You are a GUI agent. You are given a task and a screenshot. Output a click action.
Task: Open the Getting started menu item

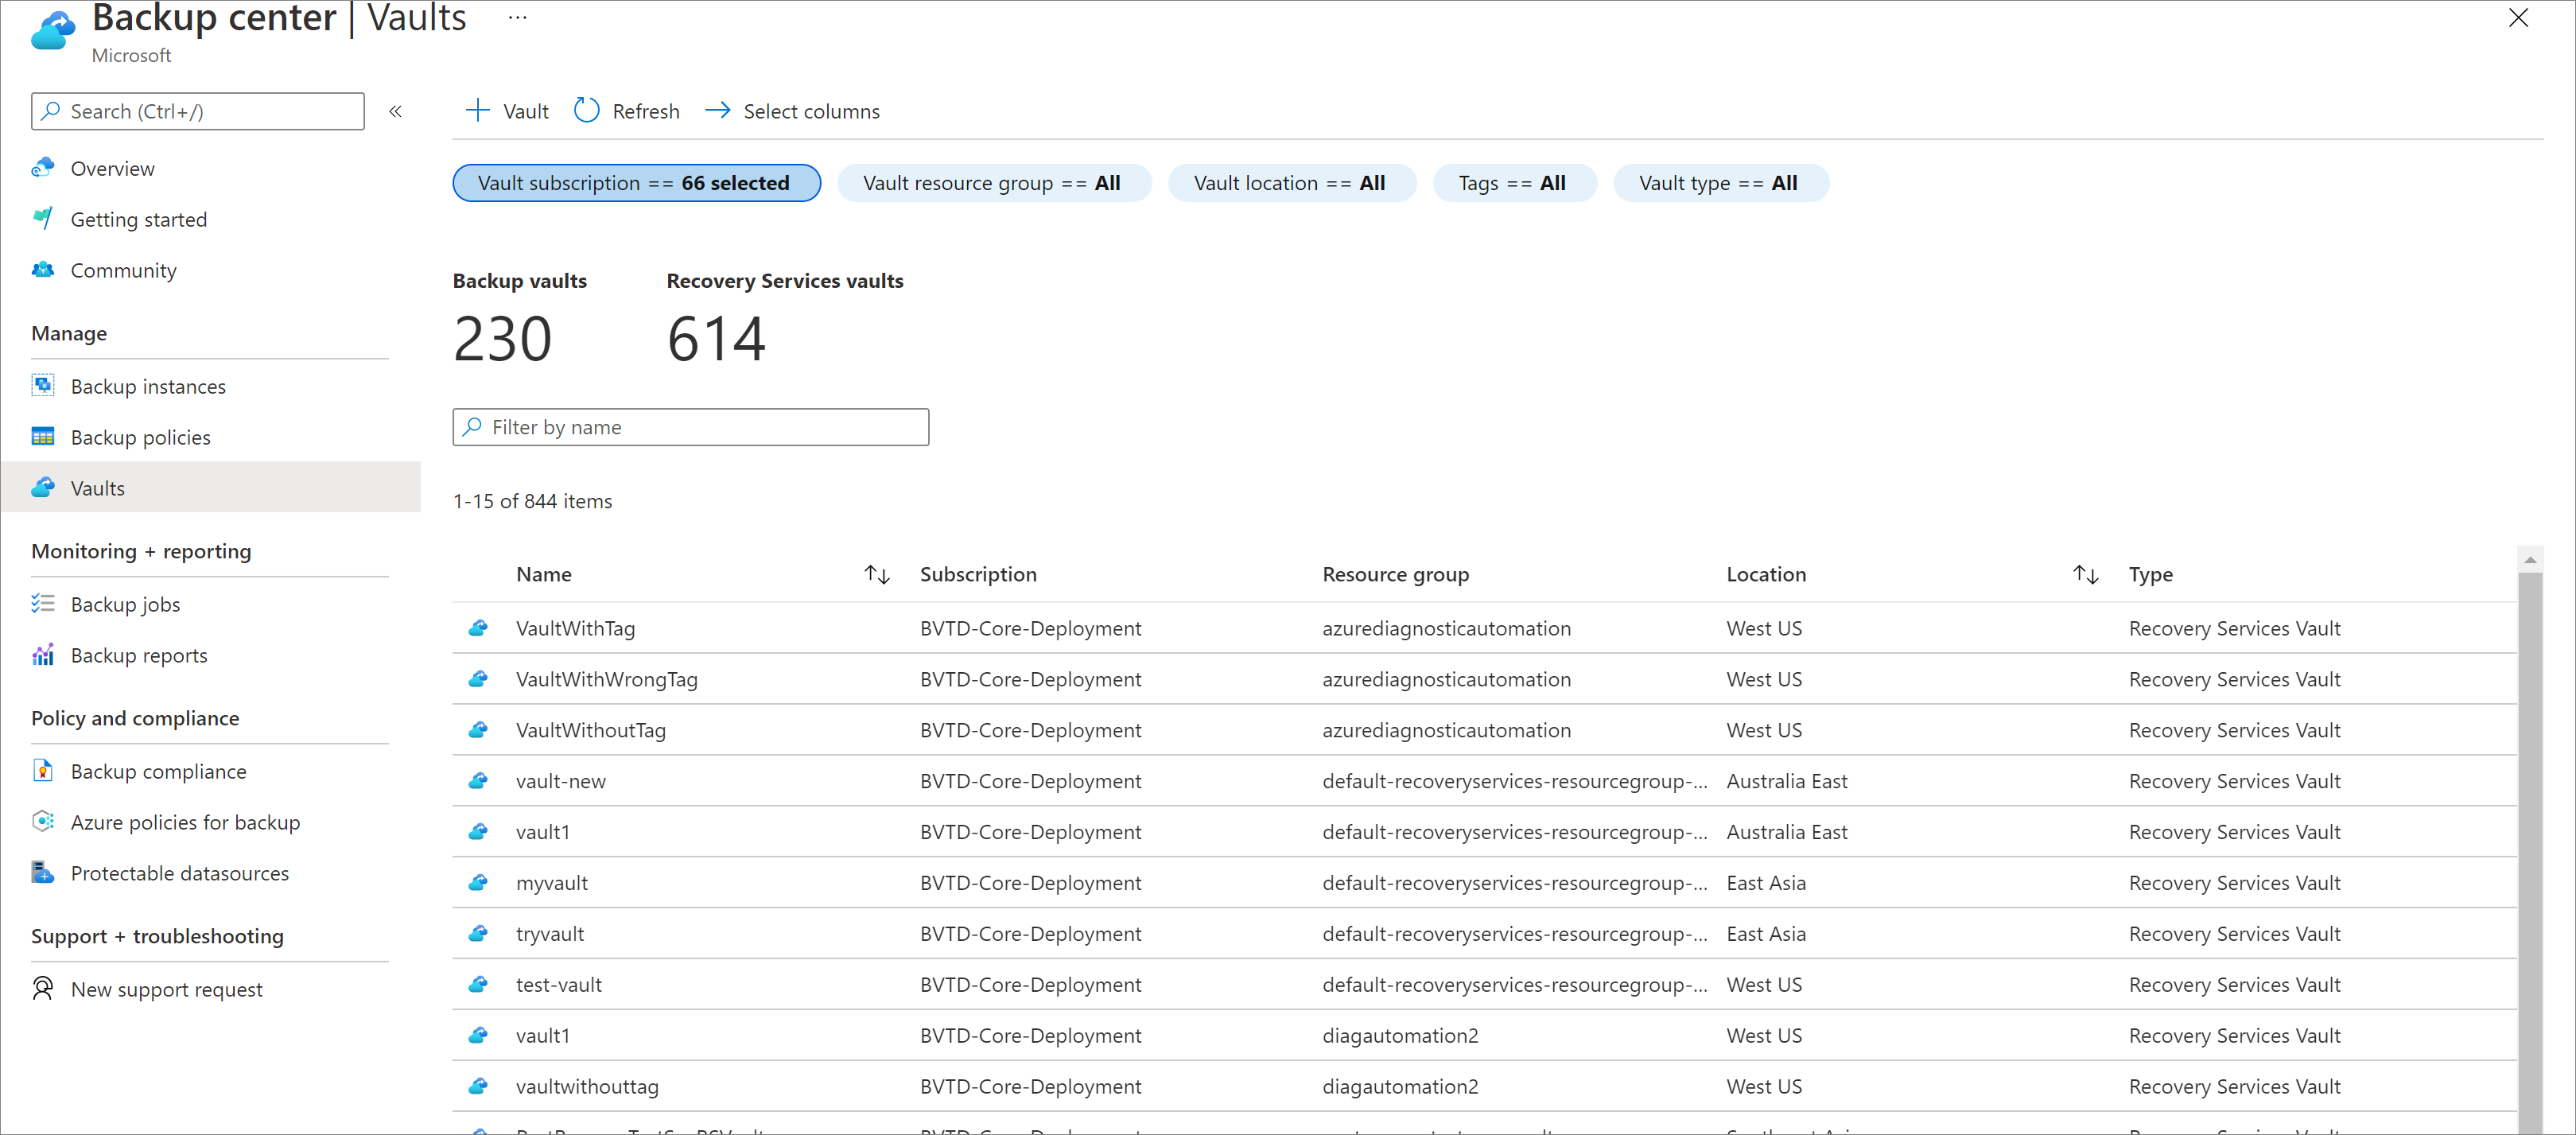[138, 219]
